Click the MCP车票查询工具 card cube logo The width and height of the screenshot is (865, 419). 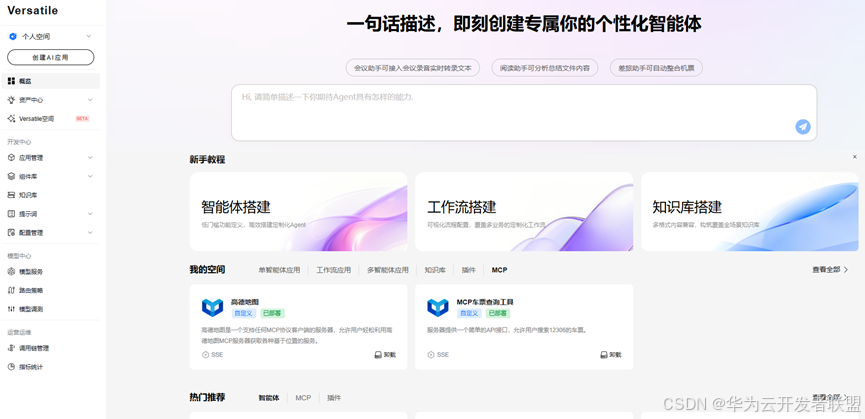point(438,308)
